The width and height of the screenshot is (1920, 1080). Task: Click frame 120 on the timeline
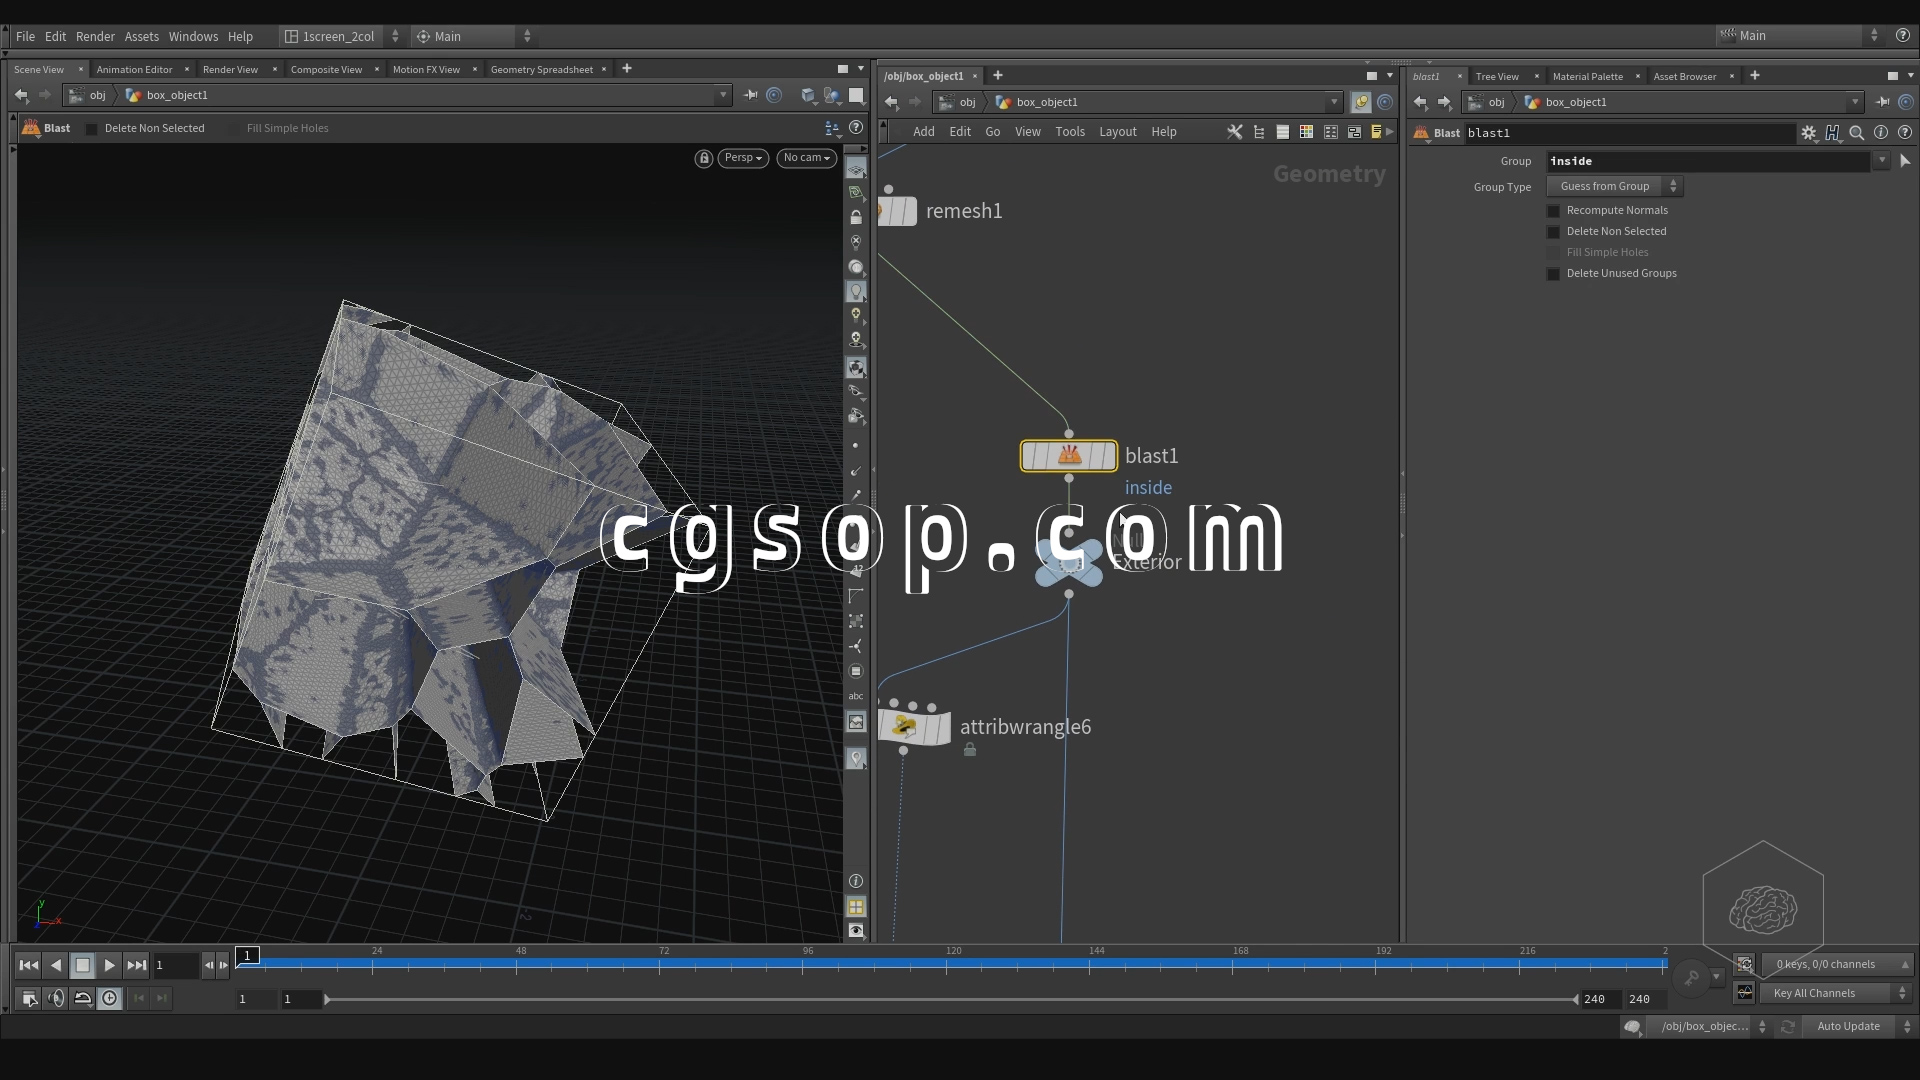coord(947,964)
